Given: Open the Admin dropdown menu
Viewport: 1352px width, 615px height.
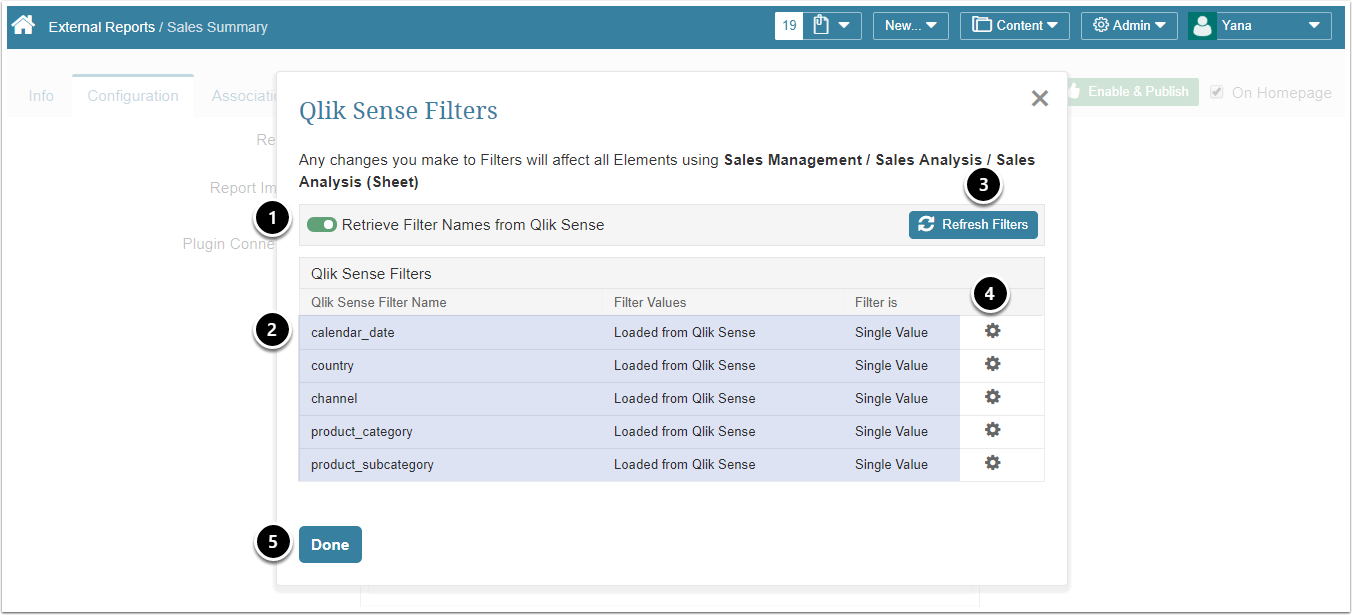Looking at the screenshot, I should click(x=1128, y=26).
